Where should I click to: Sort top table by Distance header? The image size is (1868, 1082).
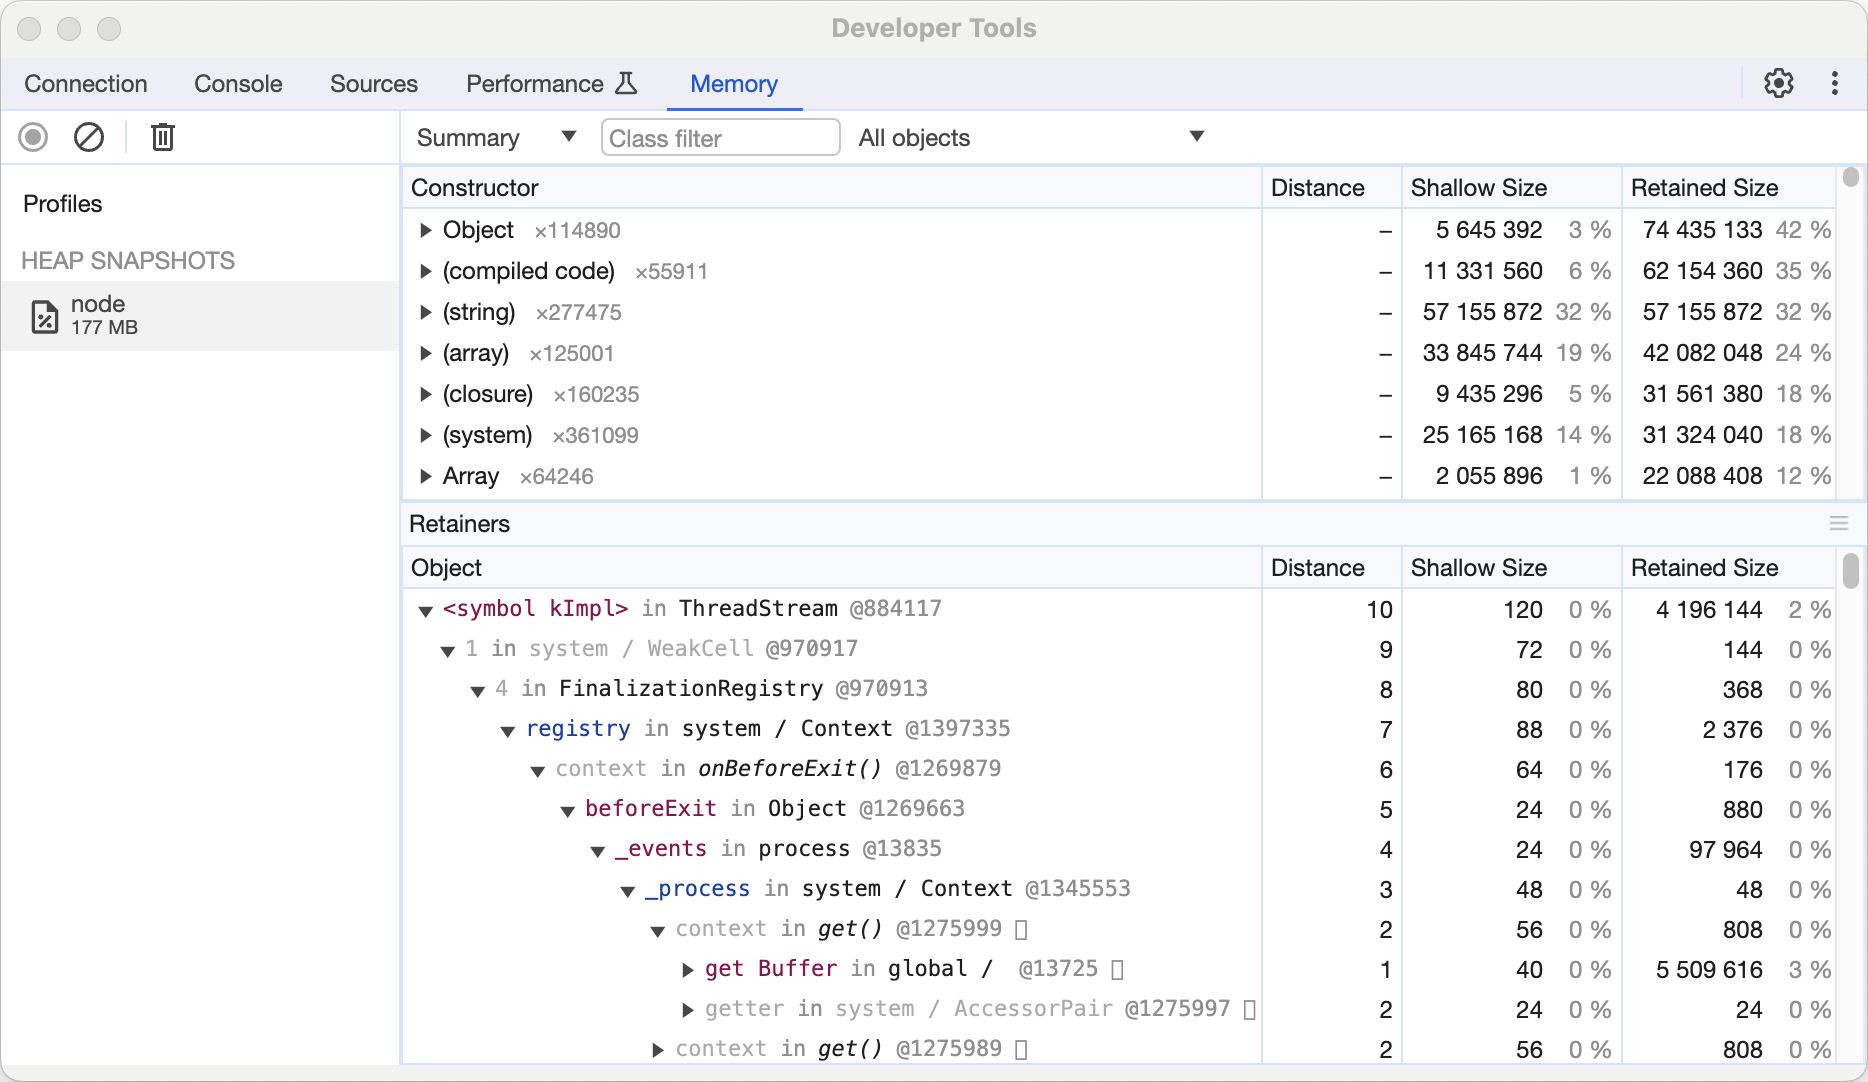(1332, 188)
